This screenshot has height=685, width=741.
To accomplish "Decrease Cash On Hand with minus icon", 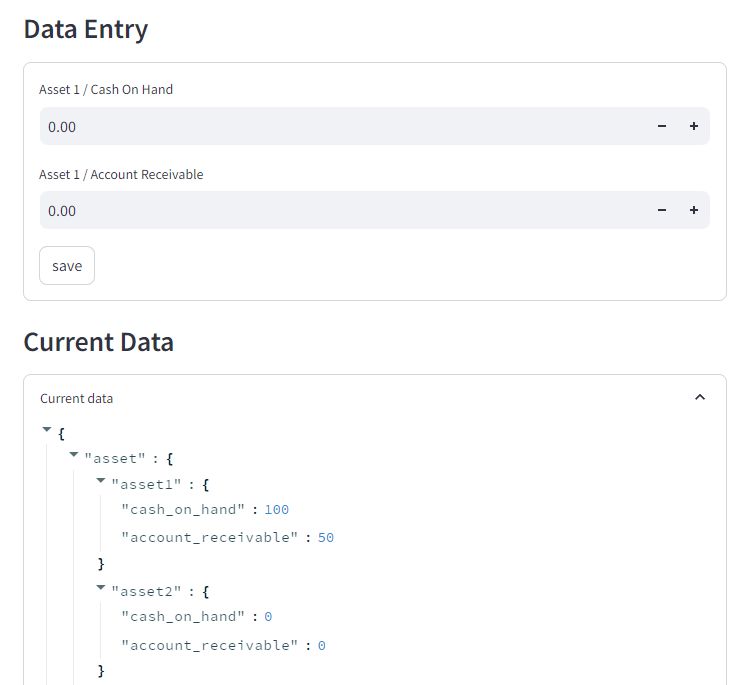I will click(661, 126).
